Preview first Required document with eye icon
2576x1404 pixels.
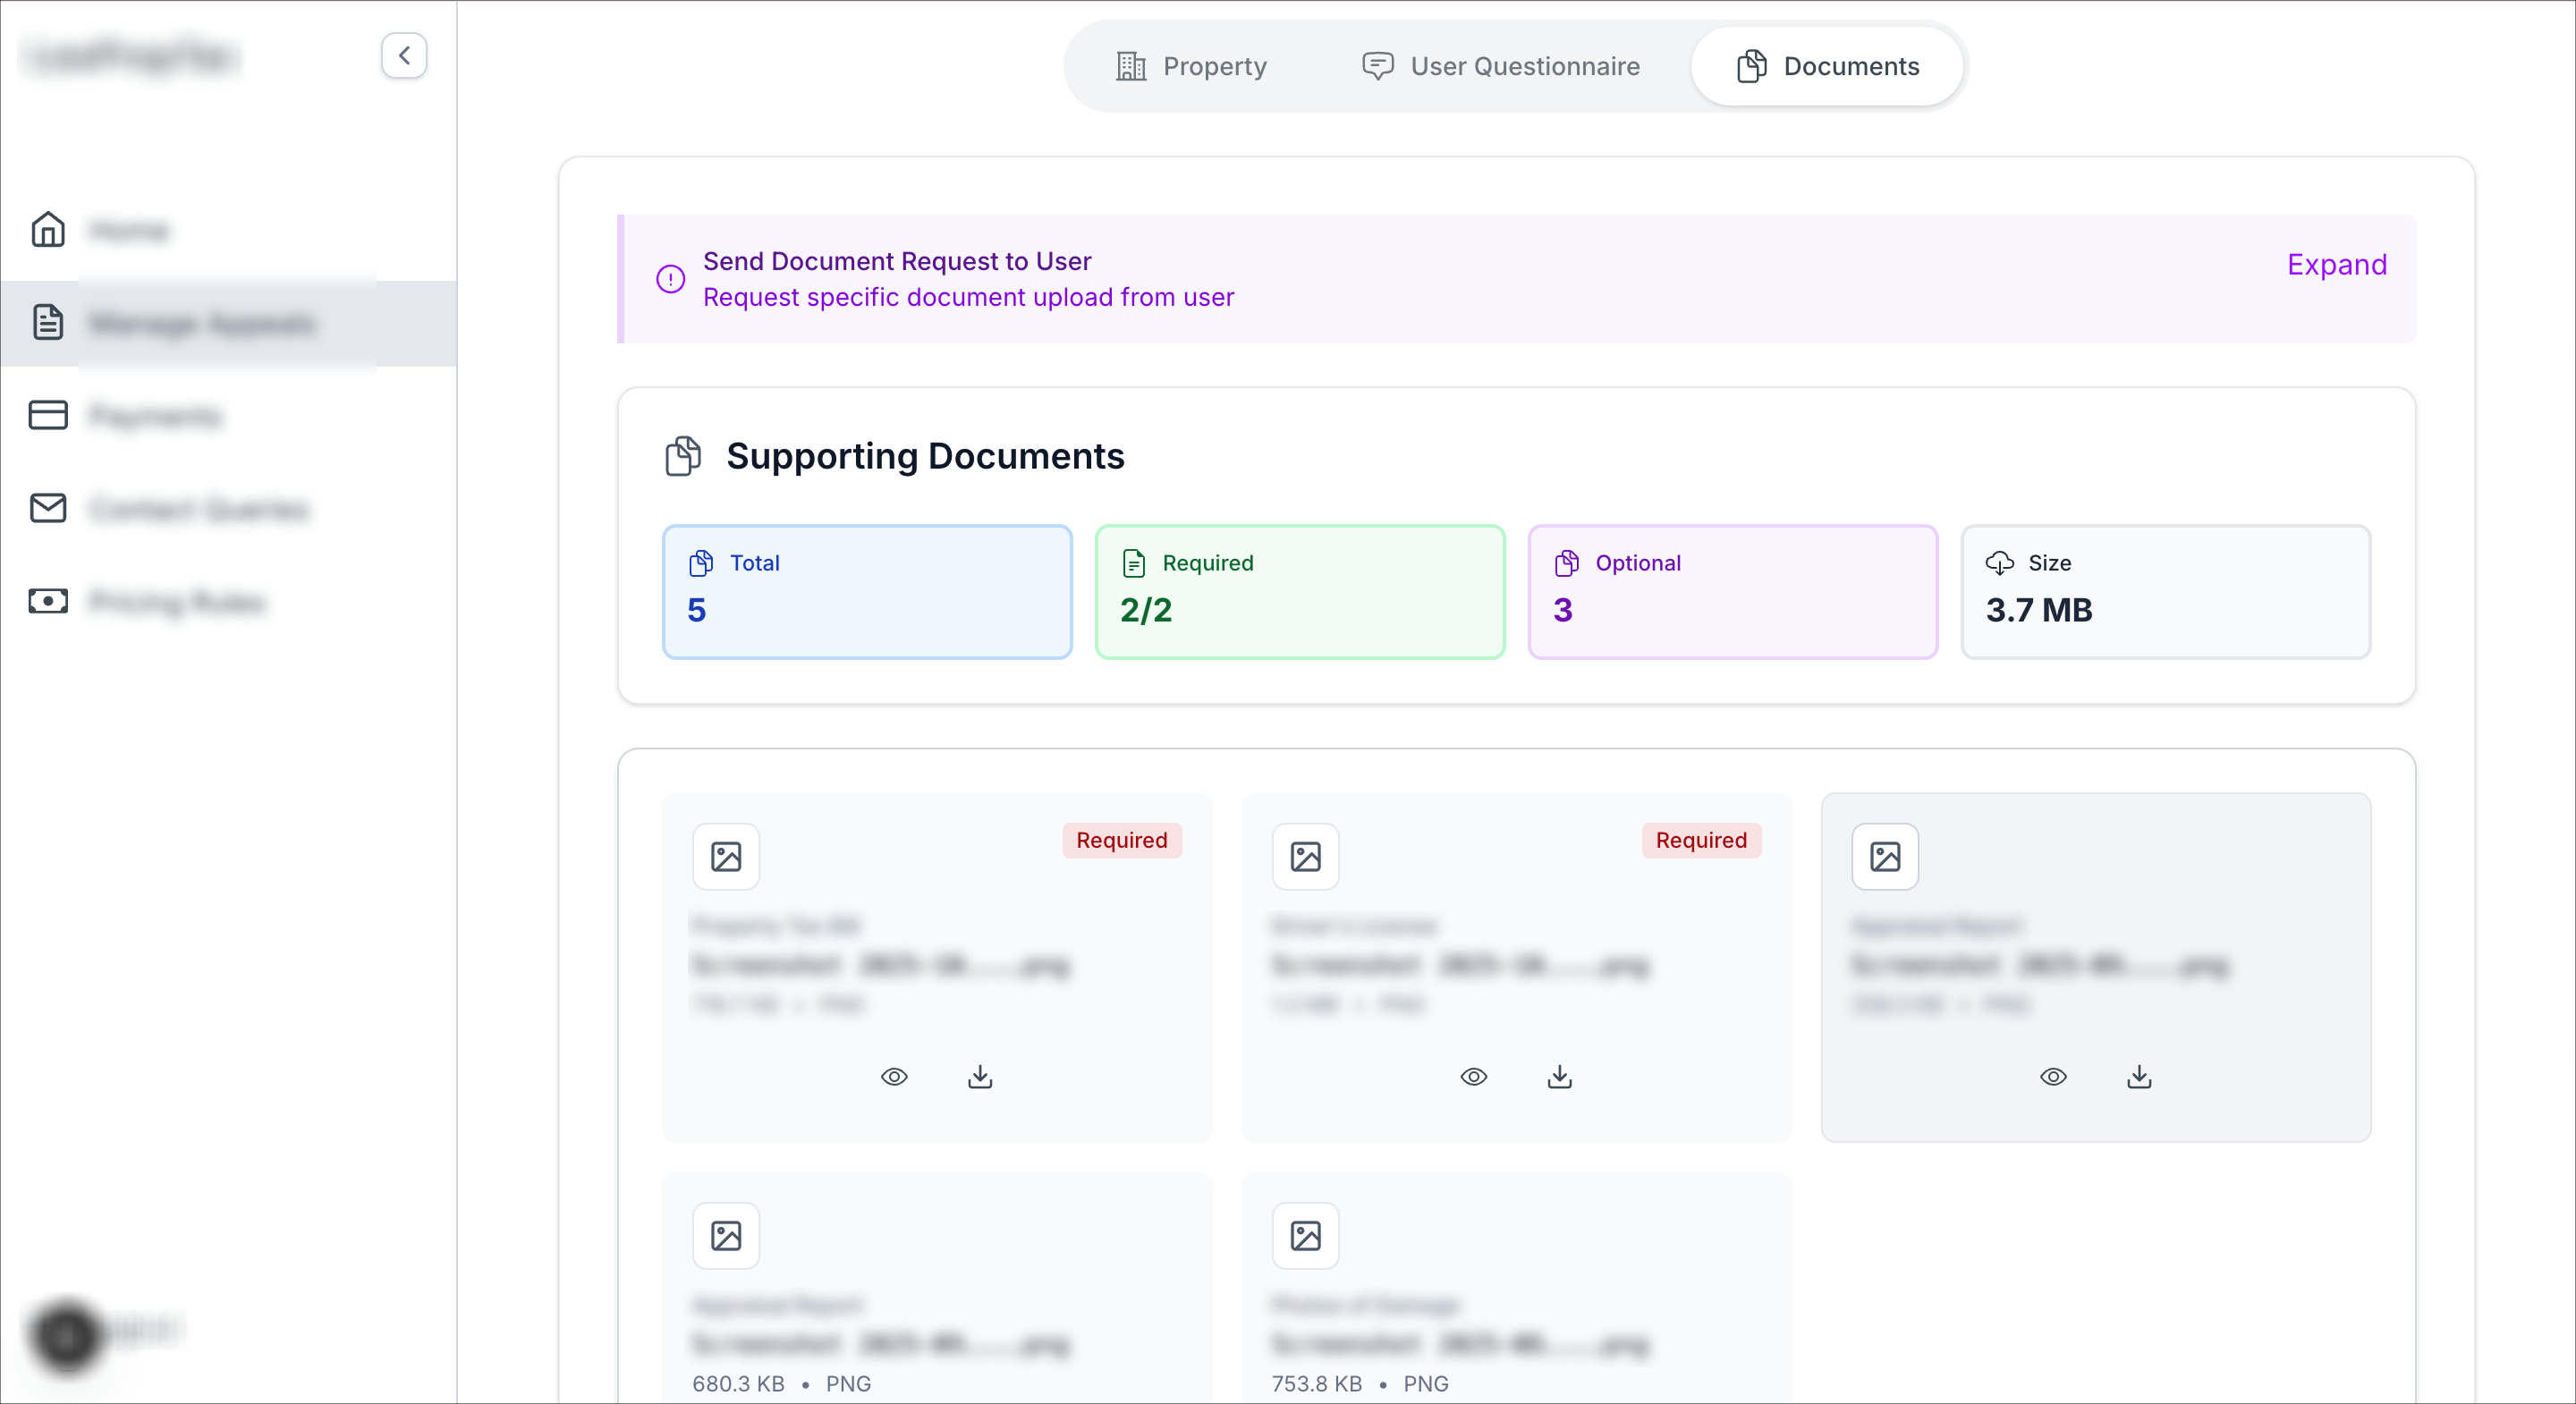pos(894,1077)
